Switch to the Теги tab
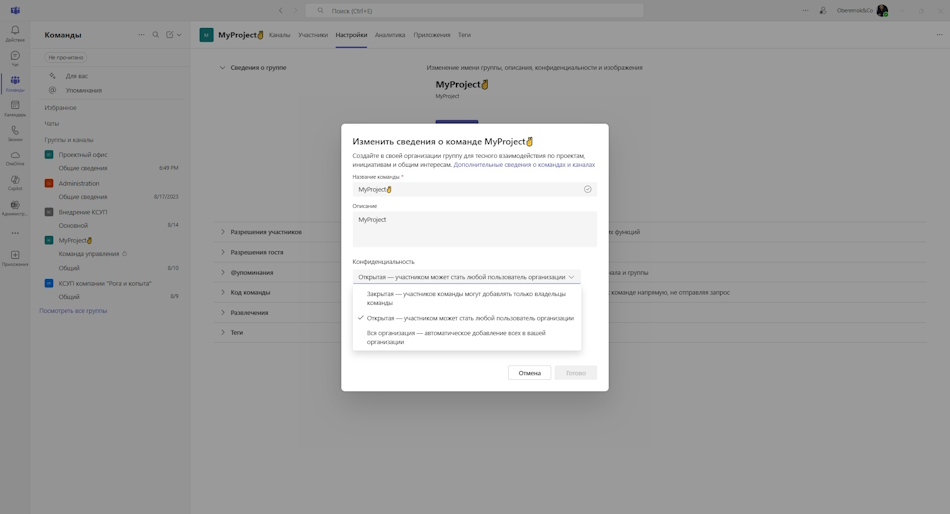 pos(464,35)
